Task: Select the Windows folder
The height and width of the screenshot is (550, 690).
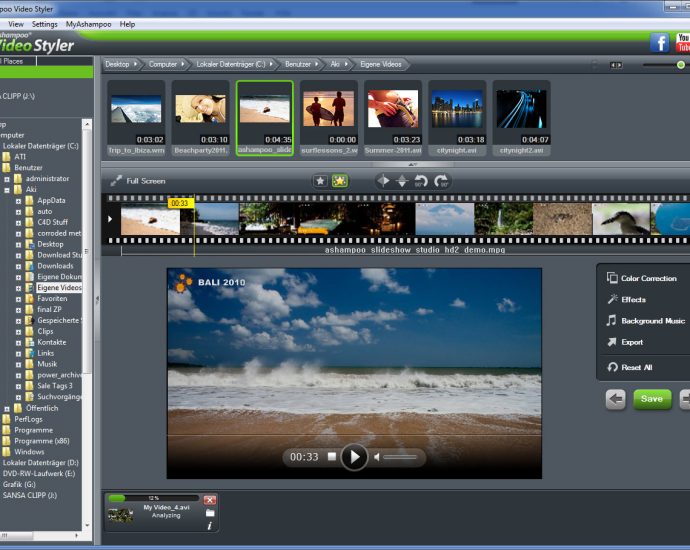Action: pyautogui.click(x=29, y=452)
